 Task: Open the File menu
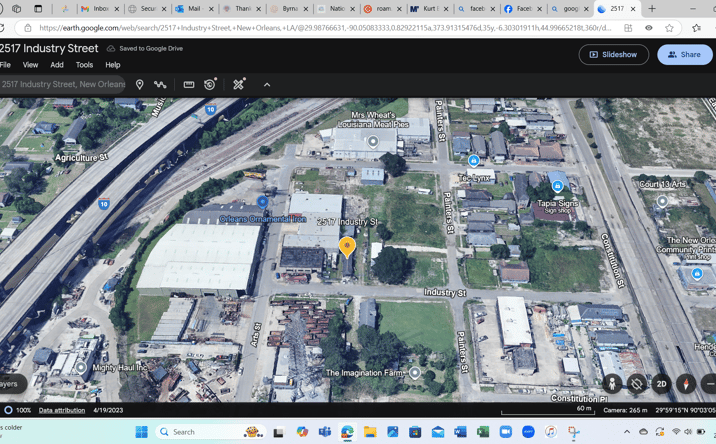(5, 65)
